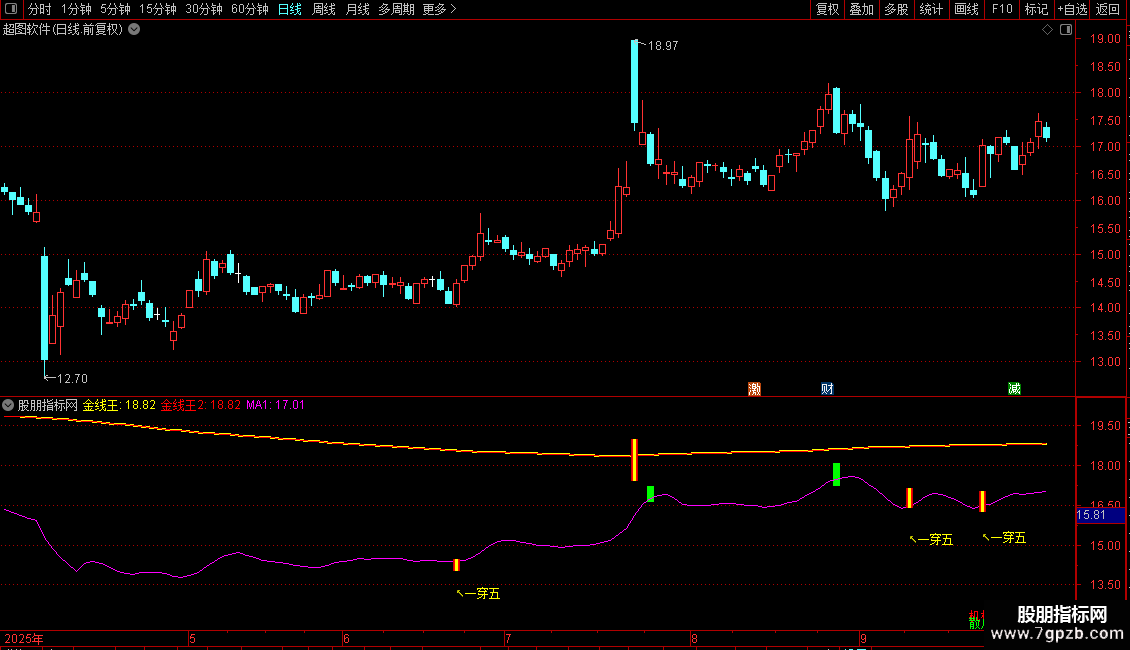Click the 2025年 date axis label
Screen dimensions: 1130x650
[24, 639]
